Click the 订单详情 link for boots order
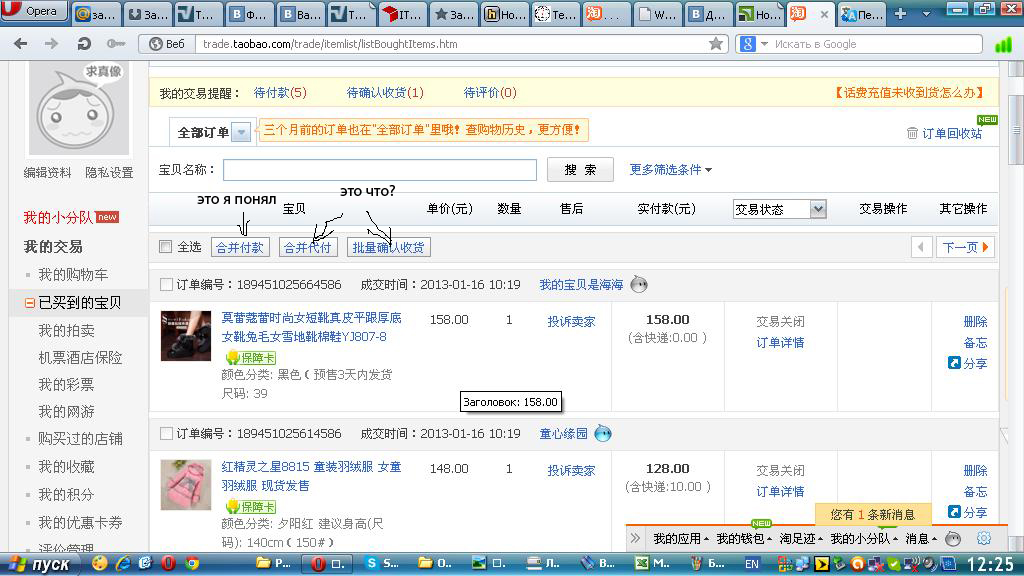Viewport: 1024px width, 576px height. (x=780, y=343)
